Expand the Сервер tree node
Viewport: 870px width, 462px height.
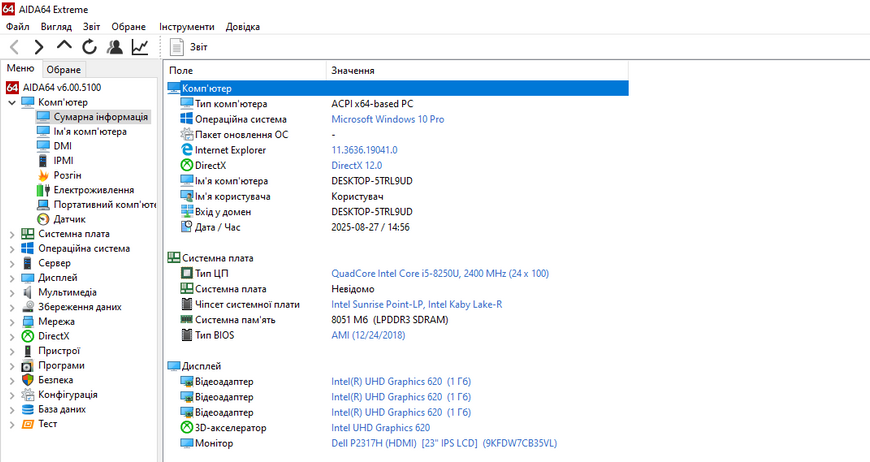point(12,263)
